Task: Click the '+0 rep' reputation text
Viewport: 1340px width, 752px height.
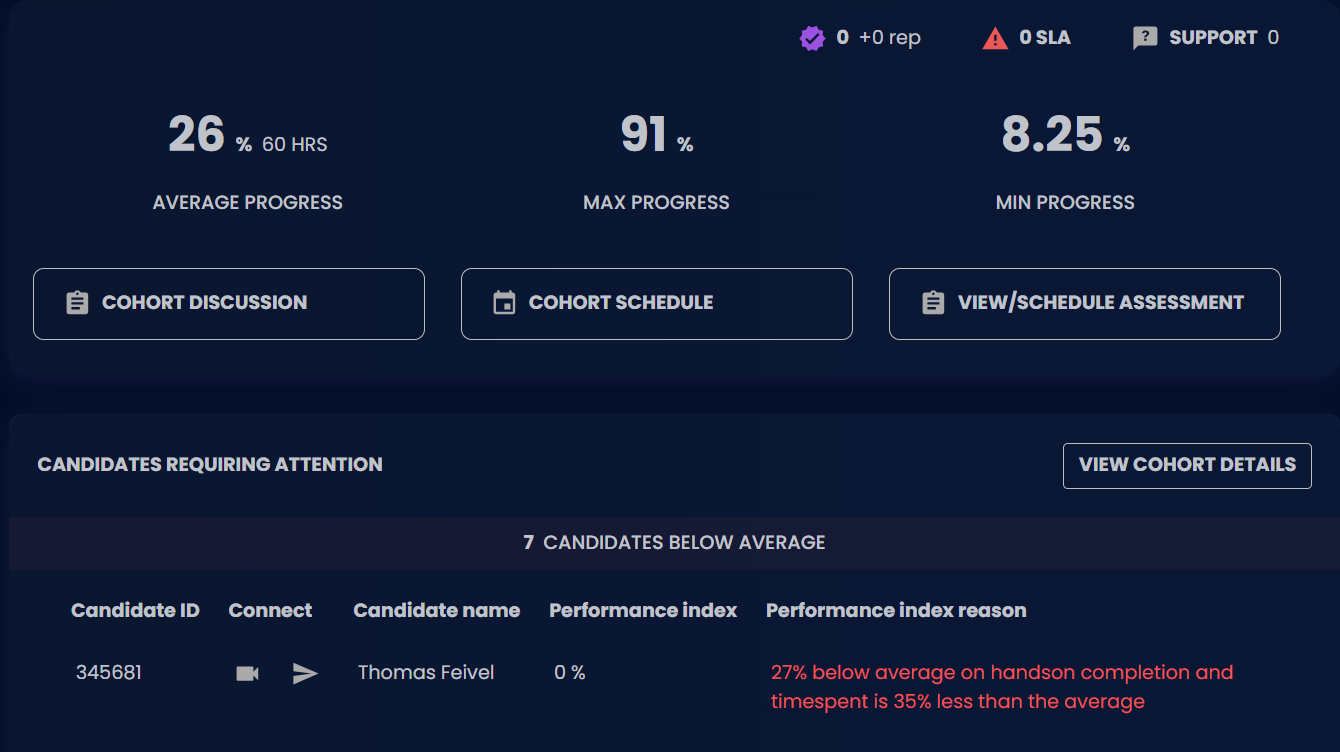Action: (890, 38)
